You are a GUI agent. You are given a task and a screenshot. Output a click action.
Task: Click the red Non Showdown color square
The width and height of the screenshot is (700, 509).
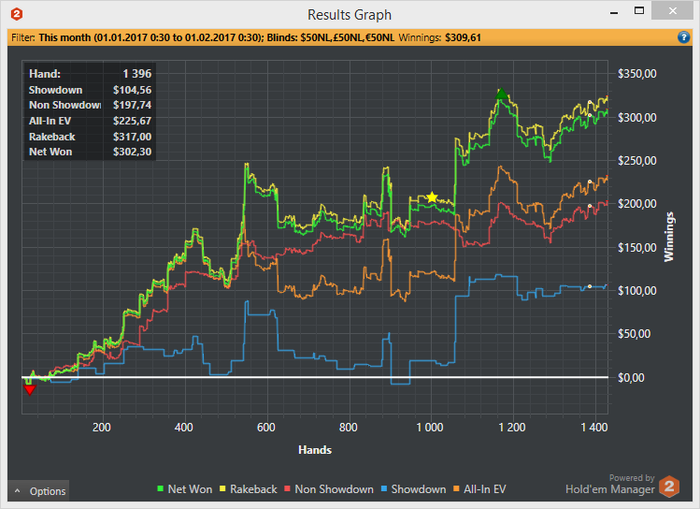pos(288,489)
